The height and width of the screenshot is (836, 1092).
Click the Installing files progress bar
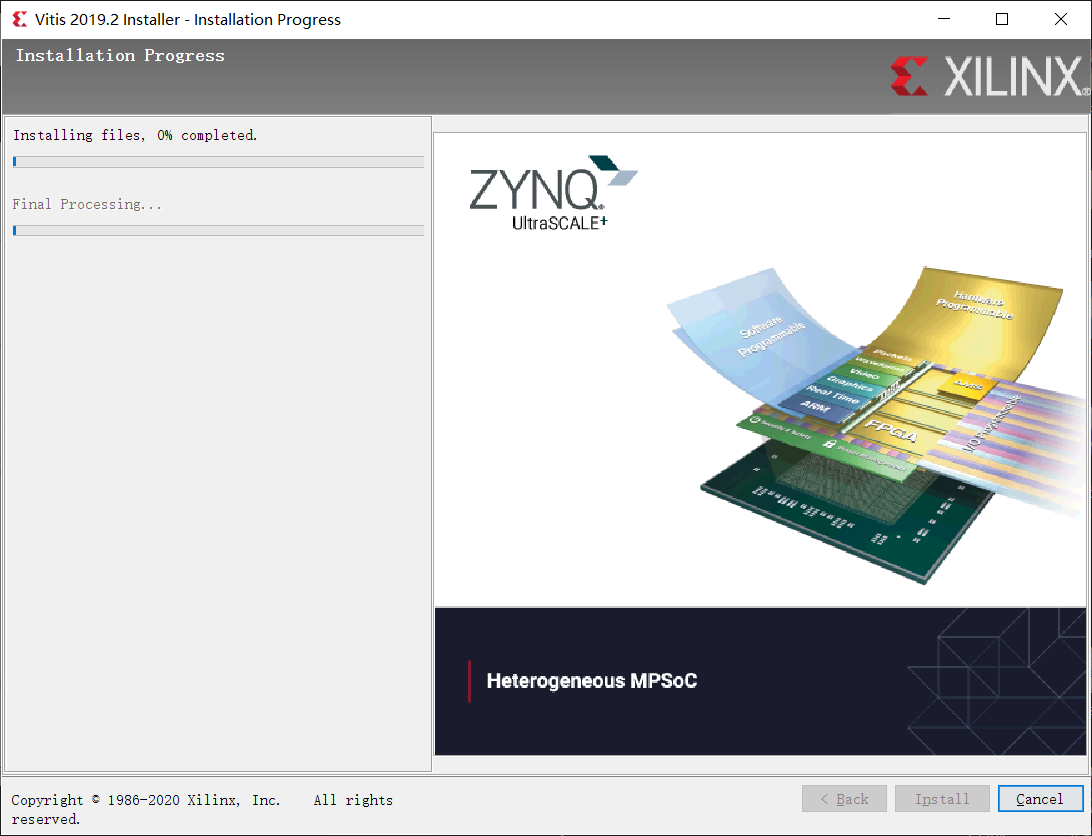click(218, 162)
